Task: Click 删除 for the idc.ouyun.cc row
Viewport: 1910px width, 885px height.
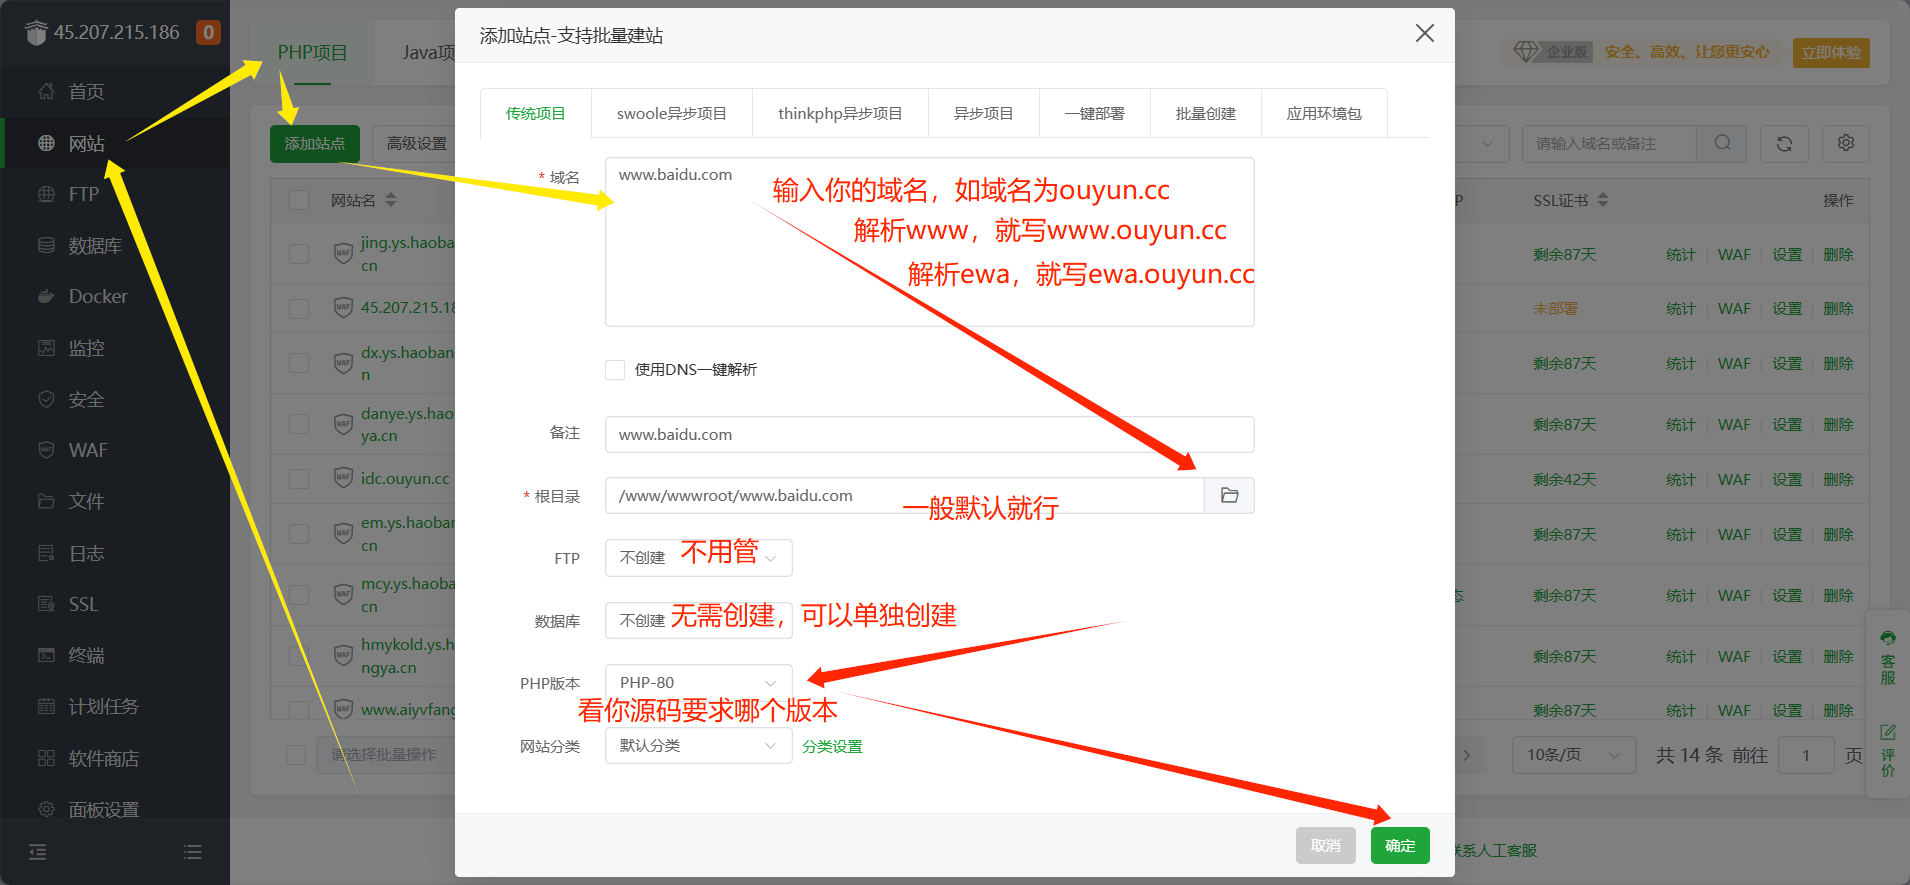Action: tap(1838, 480)
